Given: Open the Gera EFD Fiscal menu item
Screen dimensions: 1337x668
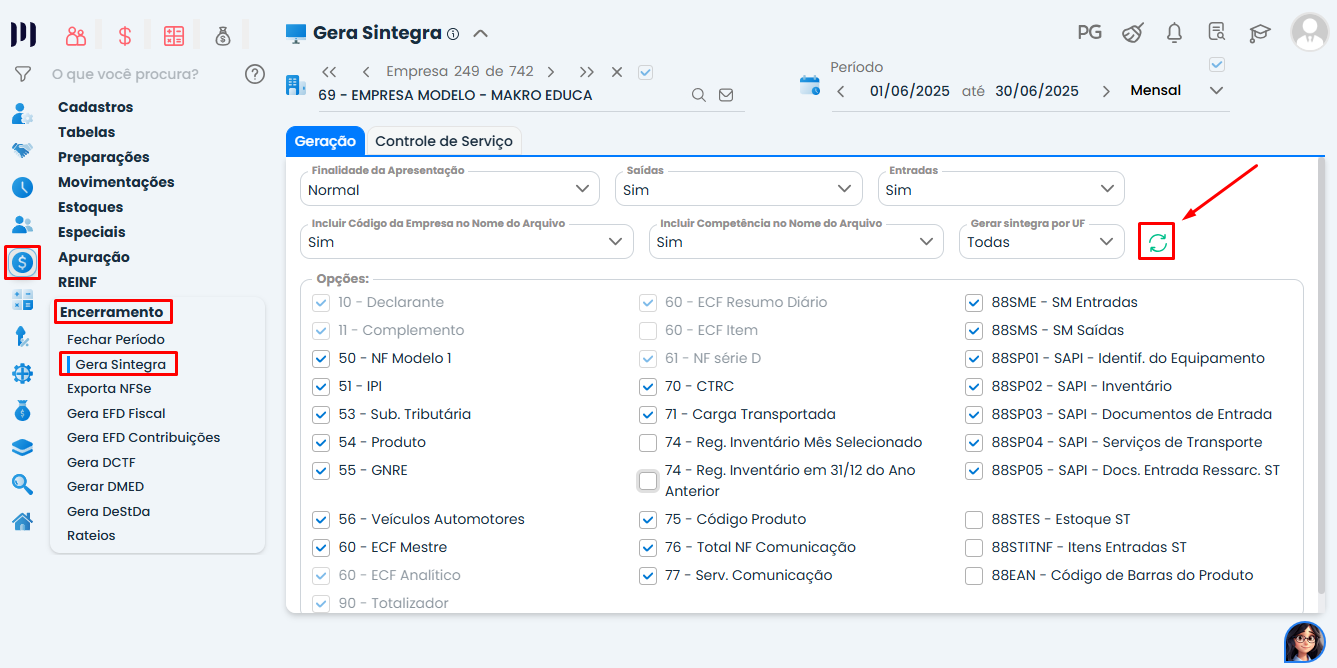Looking at the screenshot, I should coord(116,413).
